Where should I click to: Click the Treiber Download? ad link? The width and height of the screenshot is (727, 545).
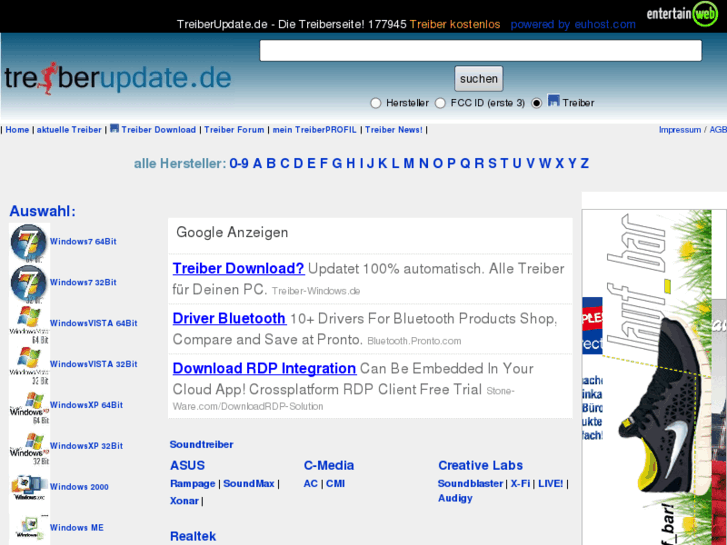(238, 269)
